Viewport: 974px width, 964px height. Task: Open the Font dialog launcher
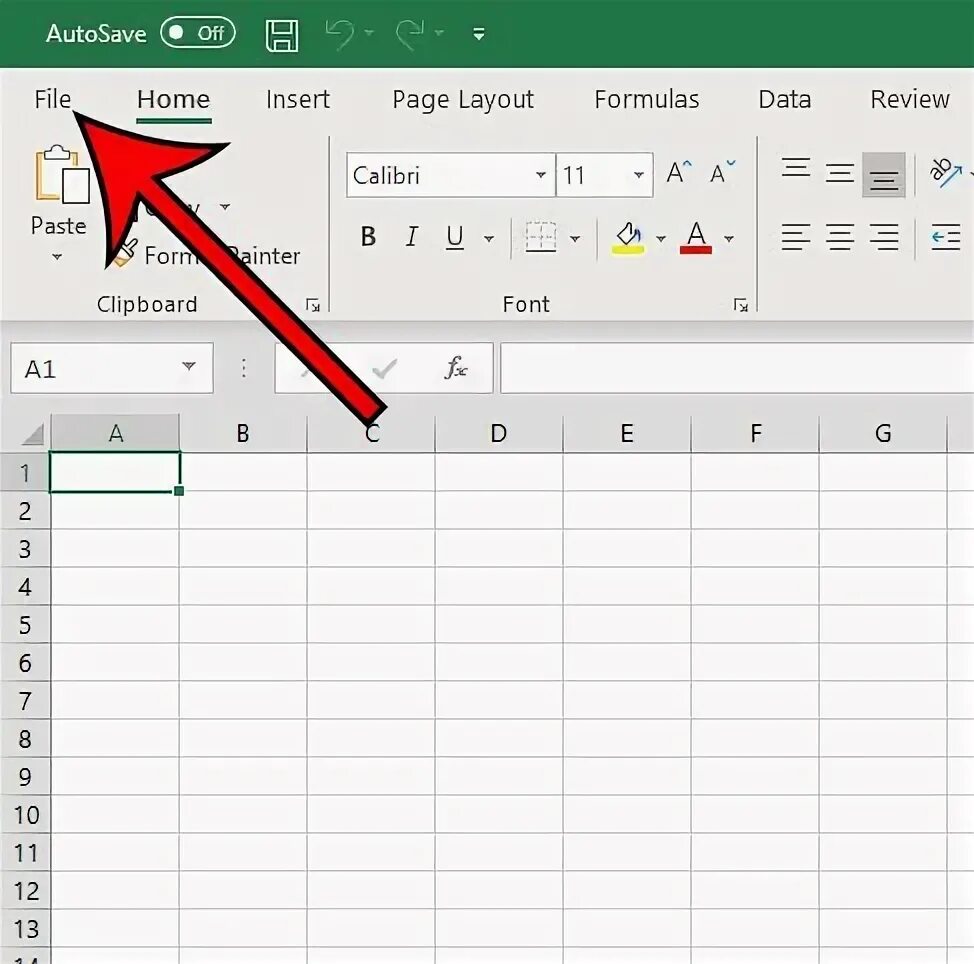pyautogui.click(x=740, y=304)
